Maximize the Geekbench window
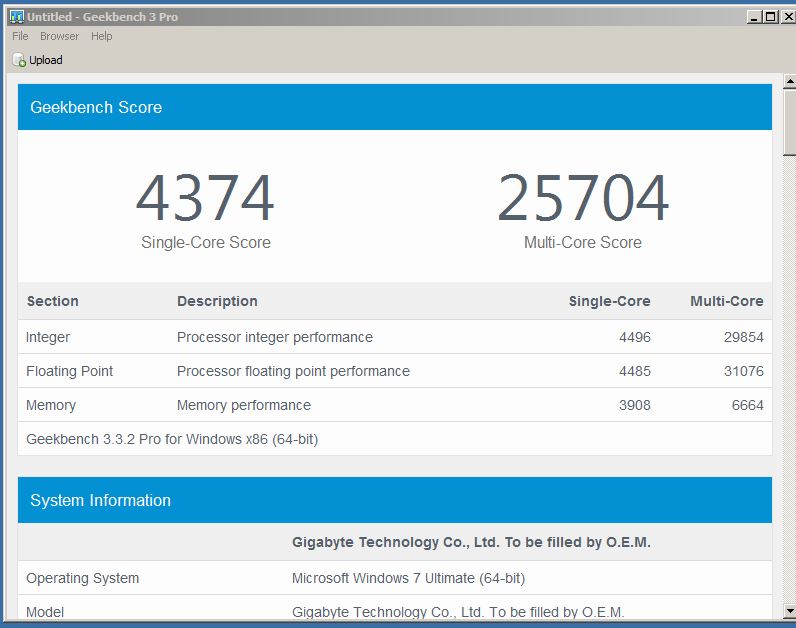This screenshot has width=796, height=628. coord(771,17)
